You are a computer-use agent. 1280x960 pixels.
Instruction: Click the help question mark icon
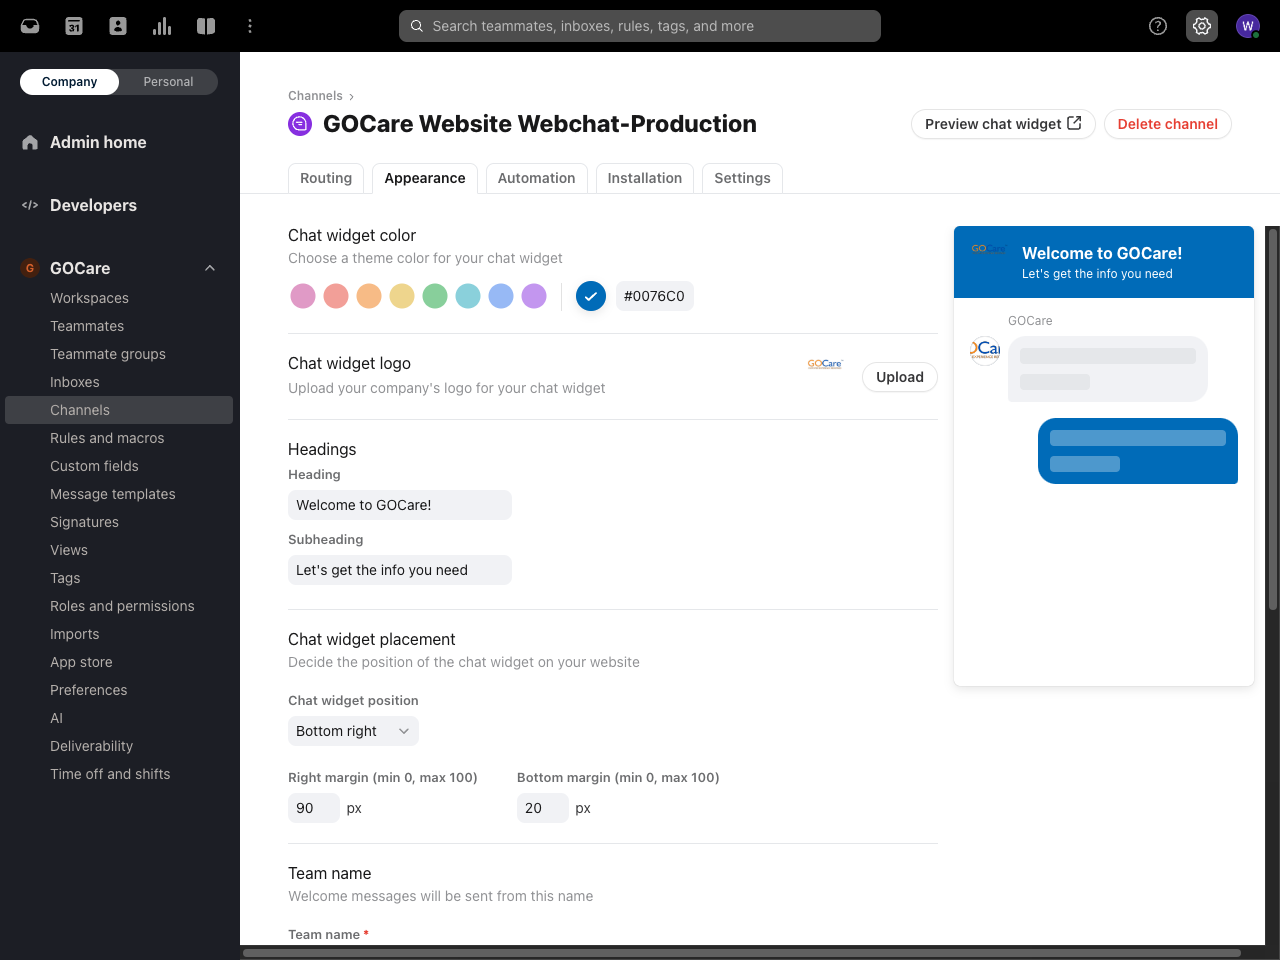(1158, 26)
